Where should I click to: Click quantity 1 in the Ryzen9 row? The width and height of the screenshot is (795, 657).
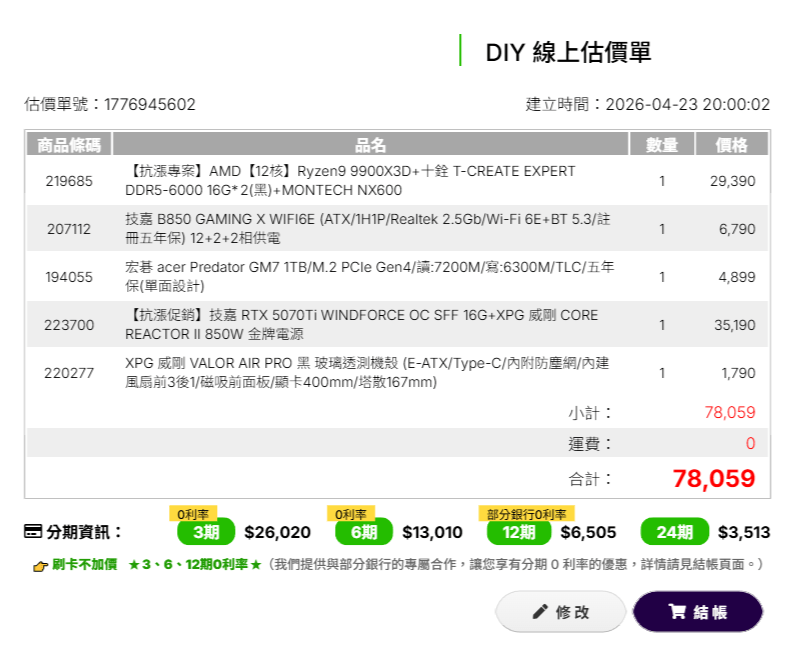[x=662, y=181]
